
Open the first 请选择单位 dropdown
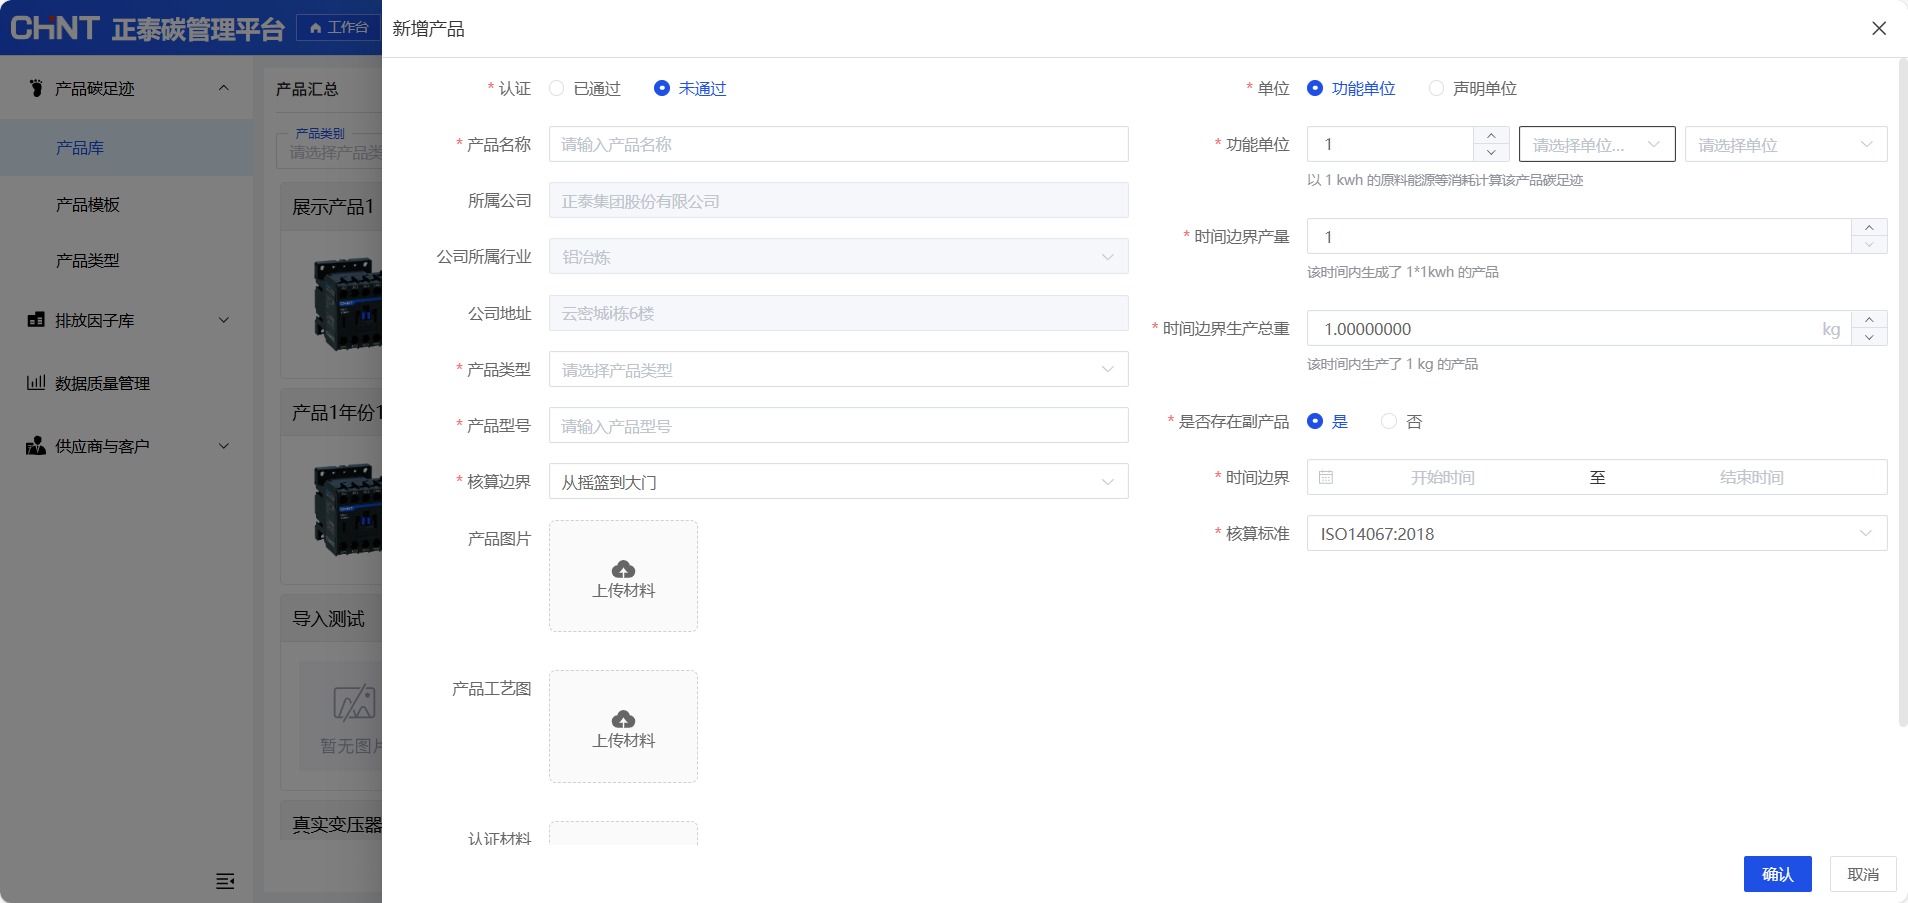tap(1597, 144)
